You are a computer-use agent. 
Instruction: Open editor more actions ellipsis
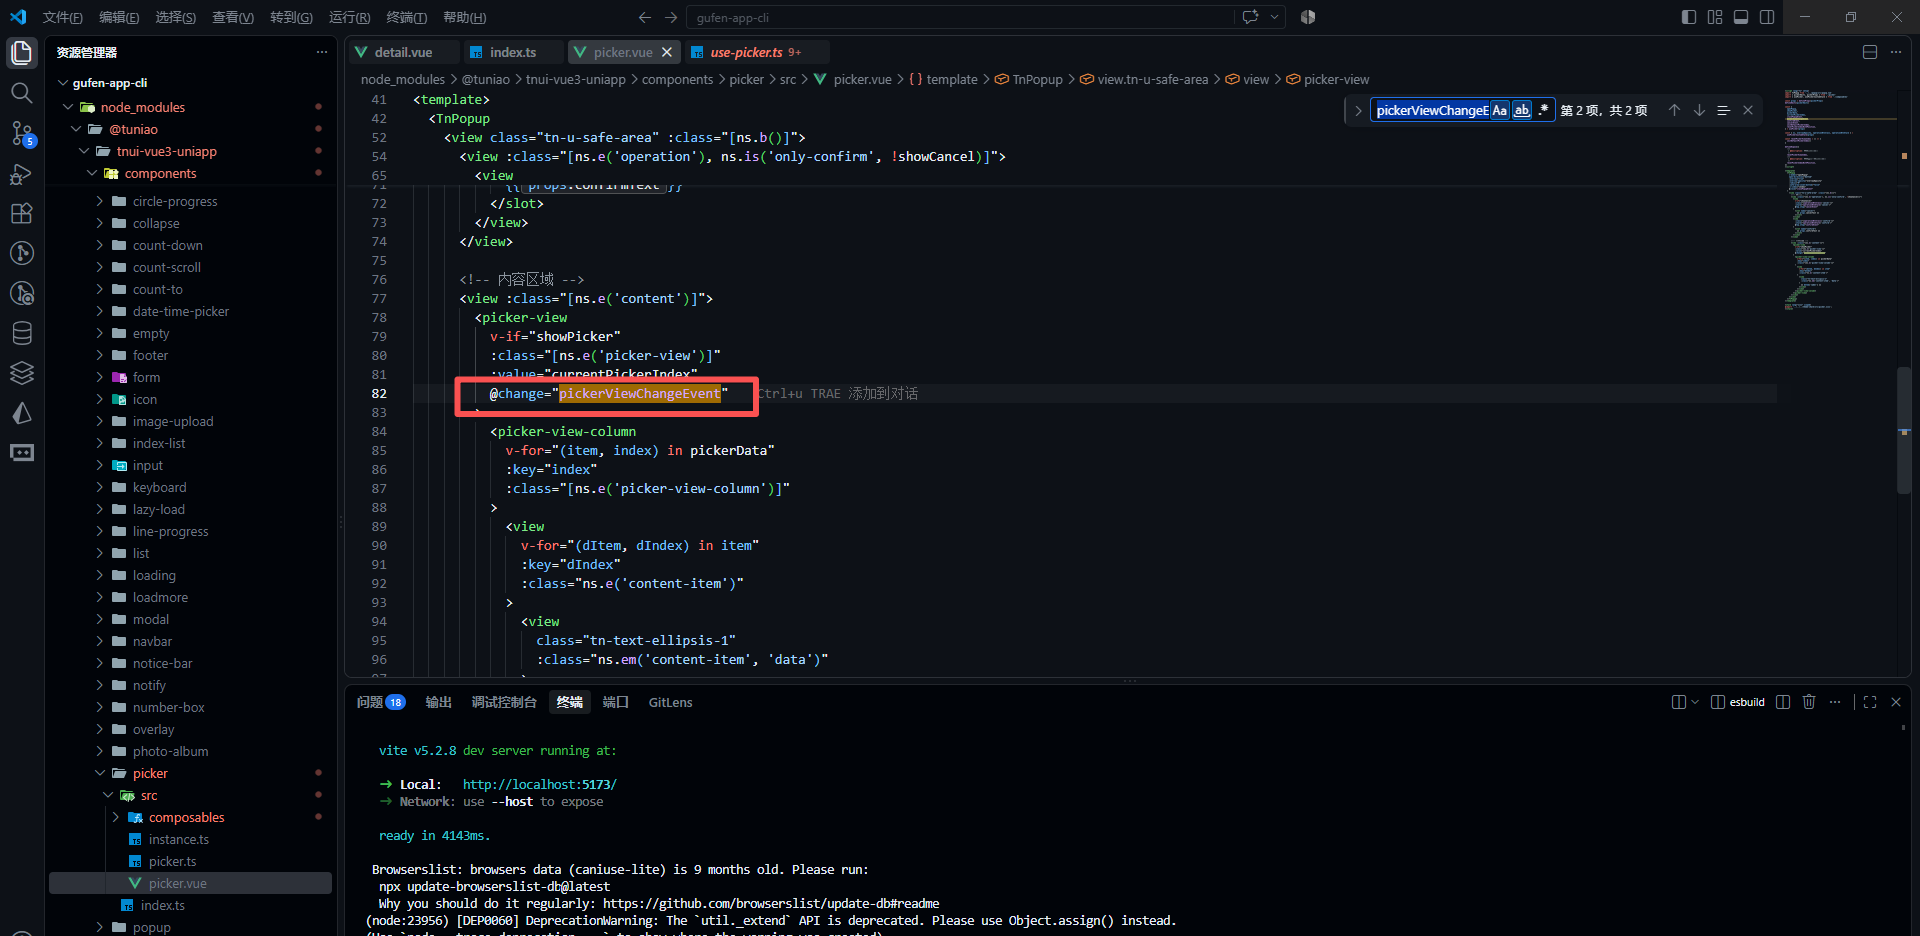pyautogui.click(x=1896, y=52)
